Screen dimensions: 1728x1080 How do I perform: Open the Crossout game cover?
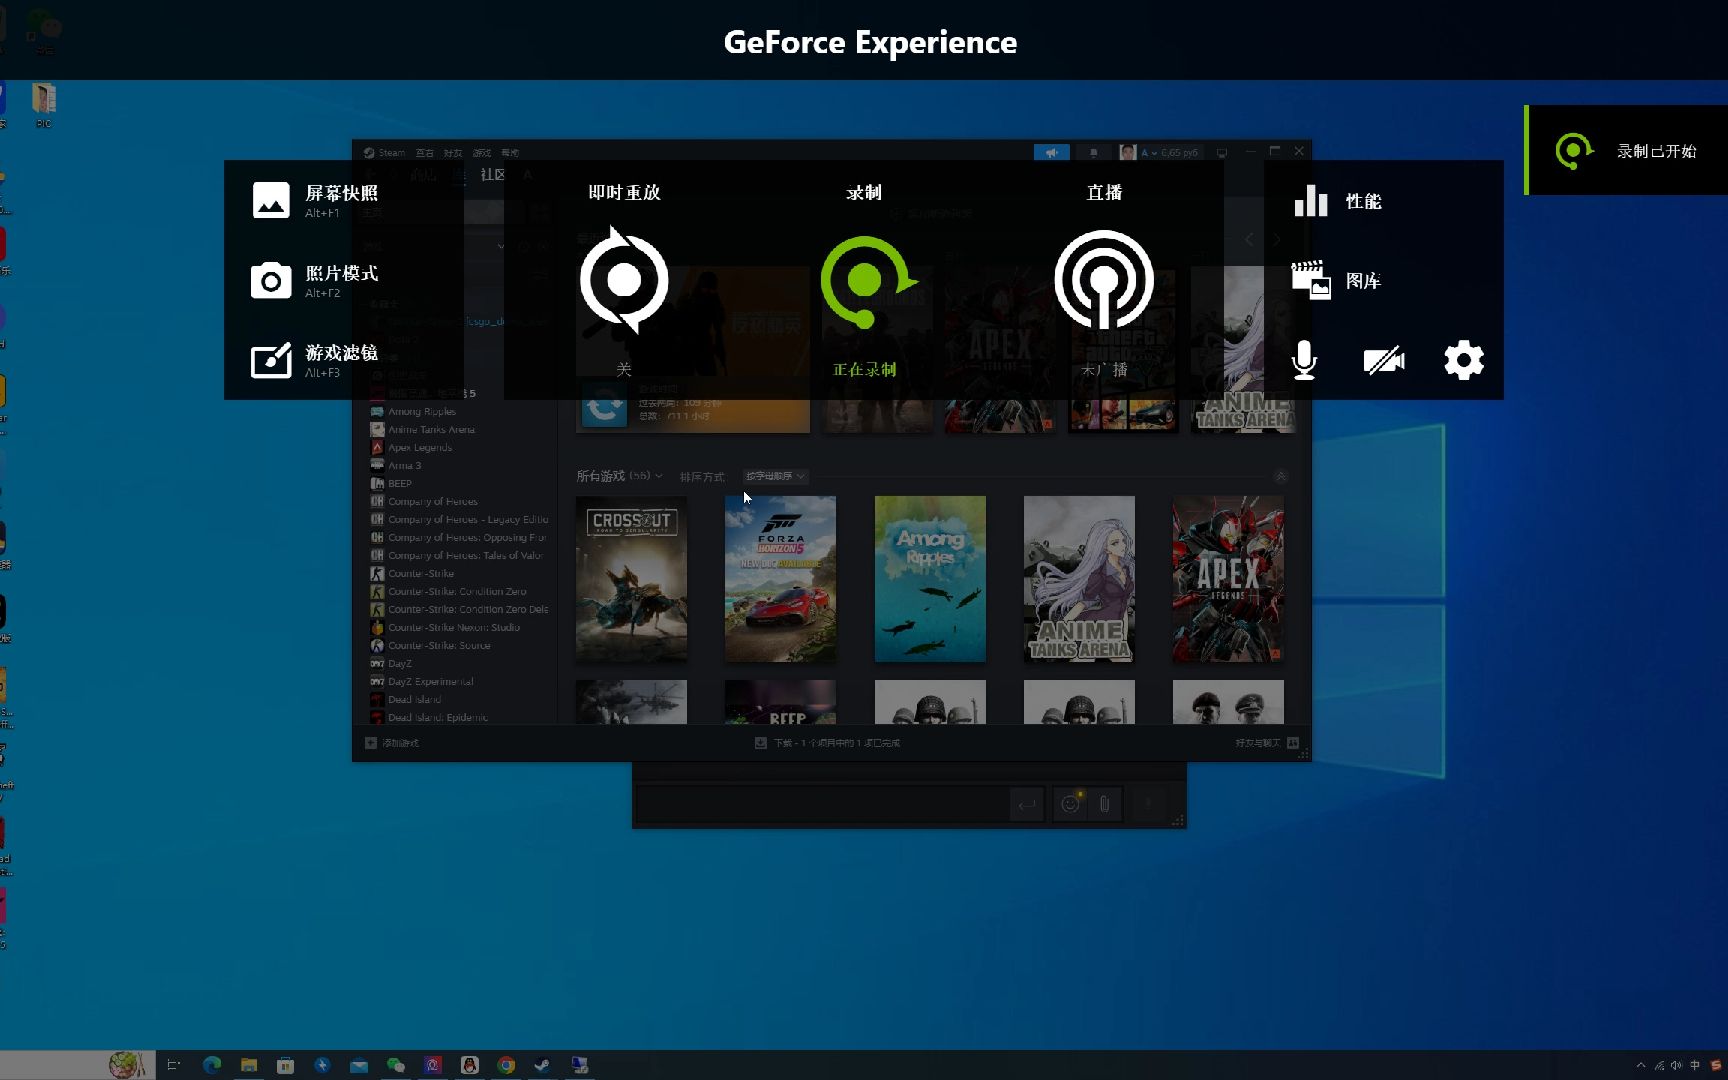pos(631,579)
